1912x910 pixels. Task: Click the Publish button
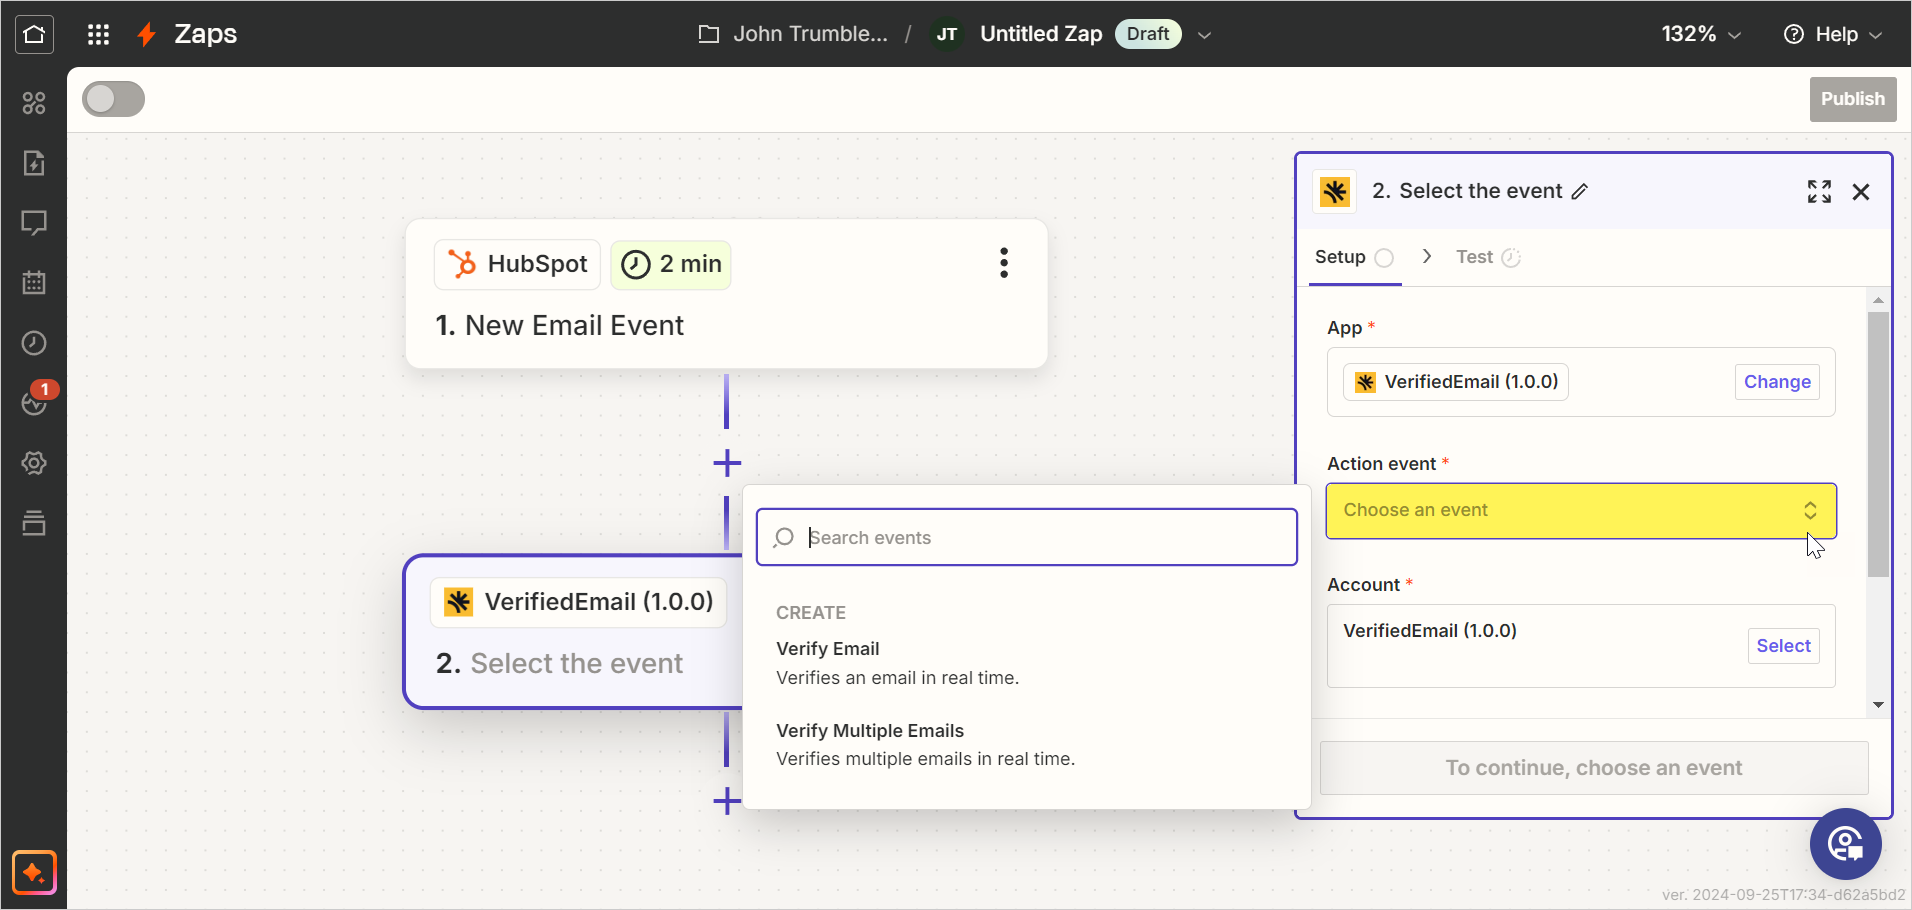point(1852,99)
